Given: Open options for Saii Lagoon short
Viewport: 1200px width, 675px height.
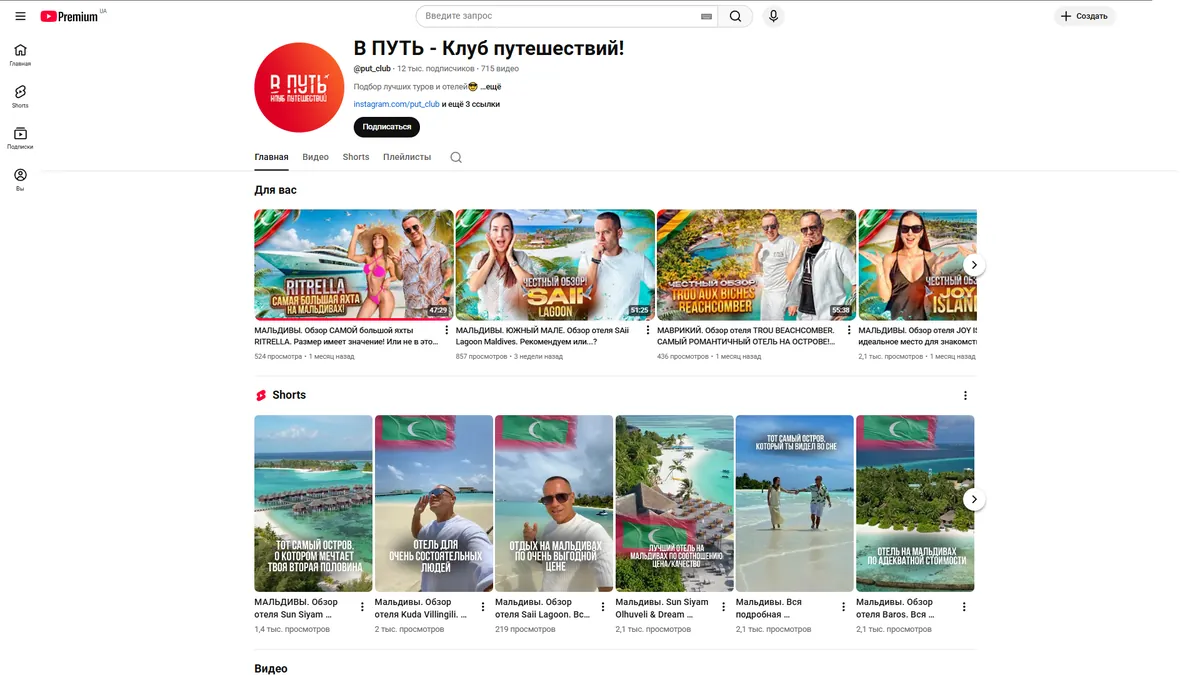Looking at the screenshot, I should click(603, 607).
